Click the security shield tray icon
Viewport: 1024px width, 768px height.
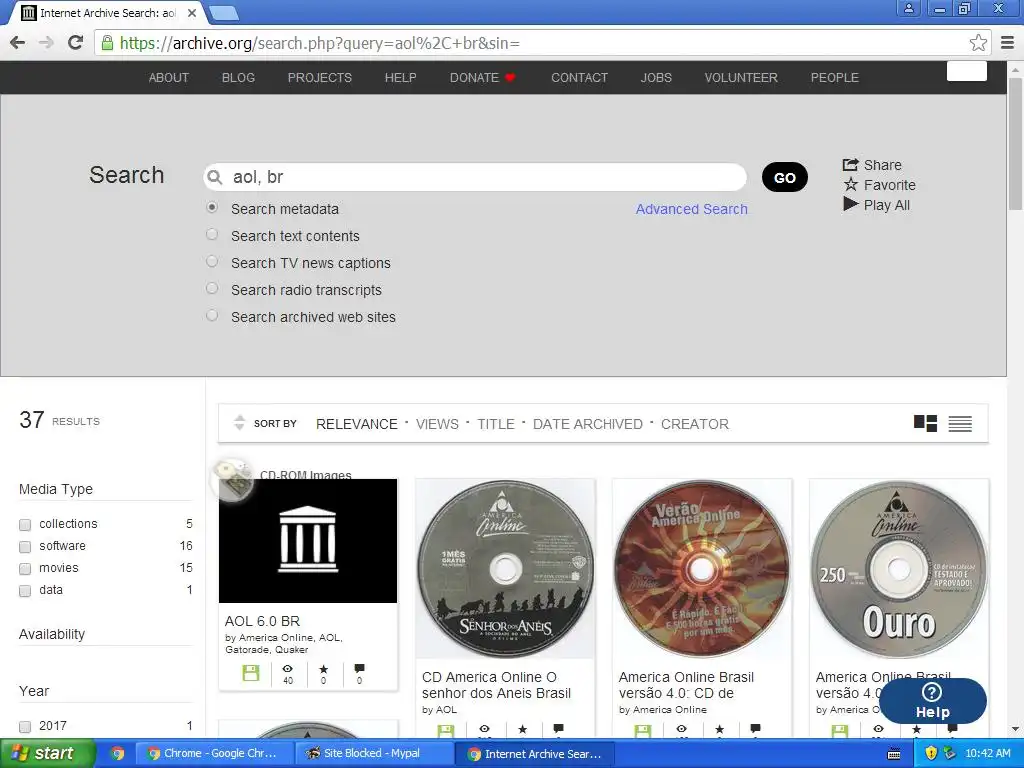[931, 753]
